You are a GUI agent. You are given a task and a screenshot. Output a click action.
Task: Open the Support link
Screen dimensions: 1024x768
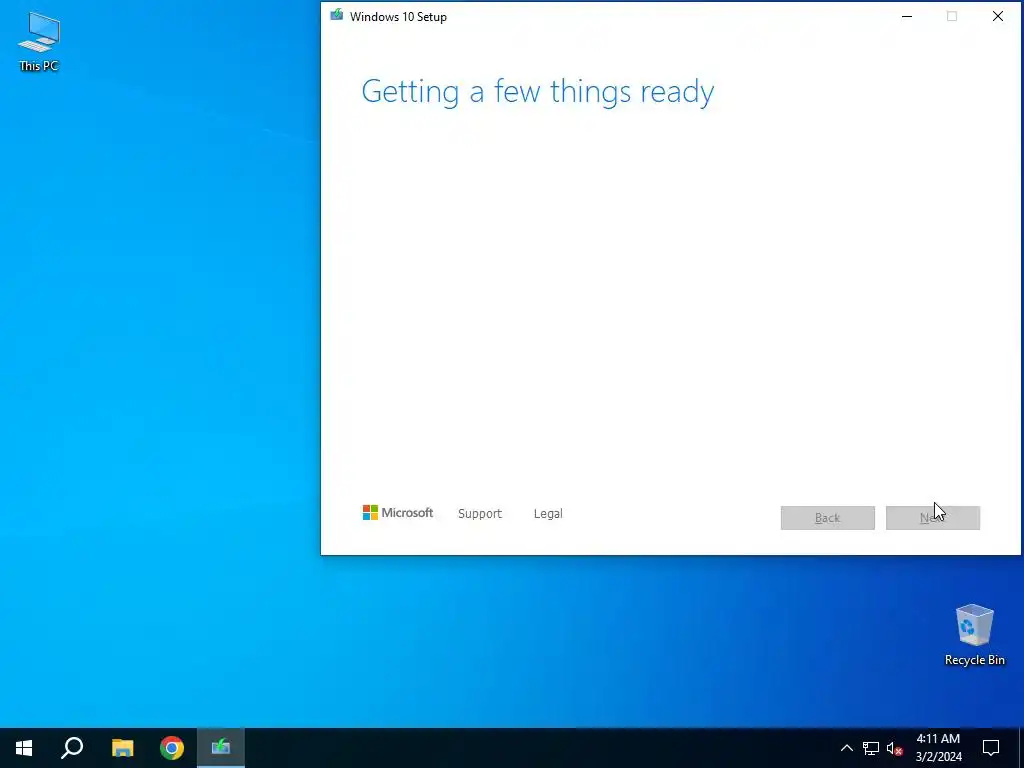coord(480,513)
